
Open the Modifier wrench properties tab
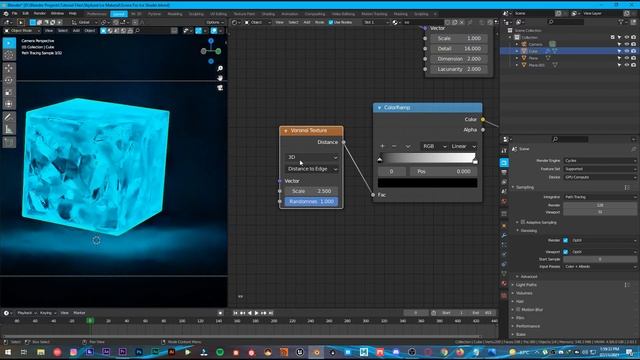504,235
